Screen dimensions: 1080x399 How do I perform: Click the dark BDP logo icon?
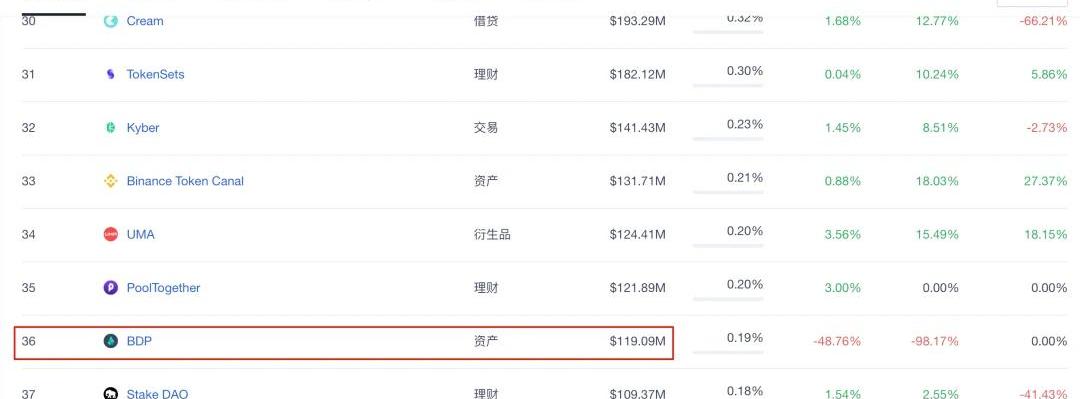coord(110,341)
